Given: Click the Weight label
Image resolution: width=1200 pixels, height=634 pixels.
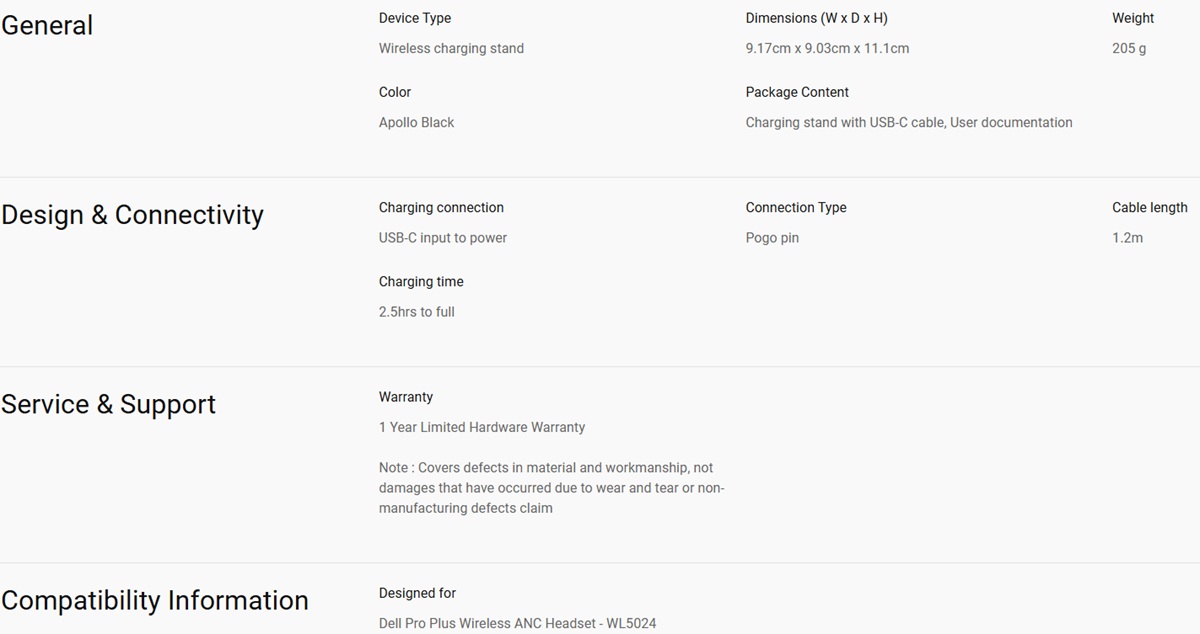Looking at the screenshot, I should click(1133, 18).
